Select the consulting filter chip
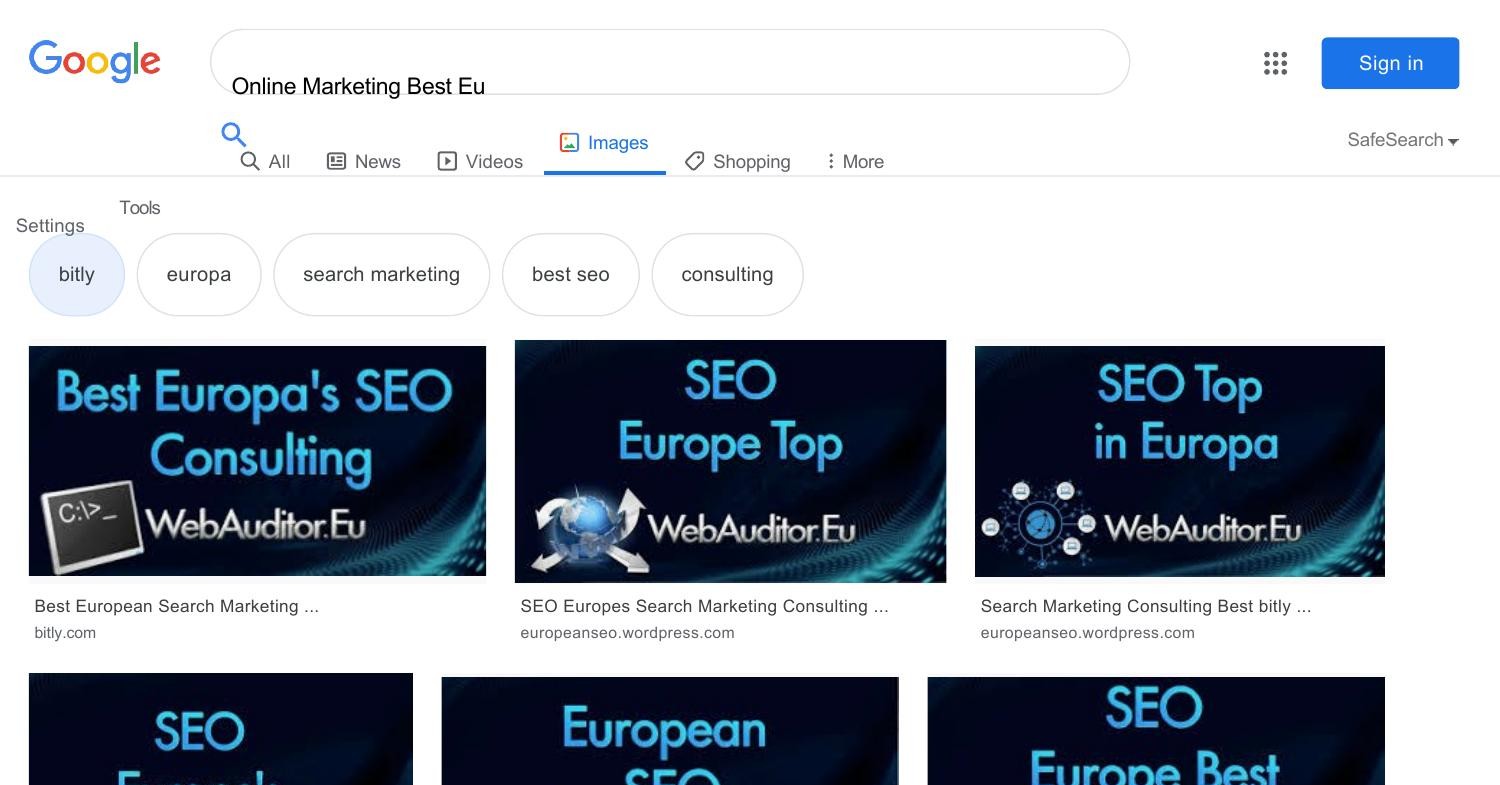 [727, 275]
